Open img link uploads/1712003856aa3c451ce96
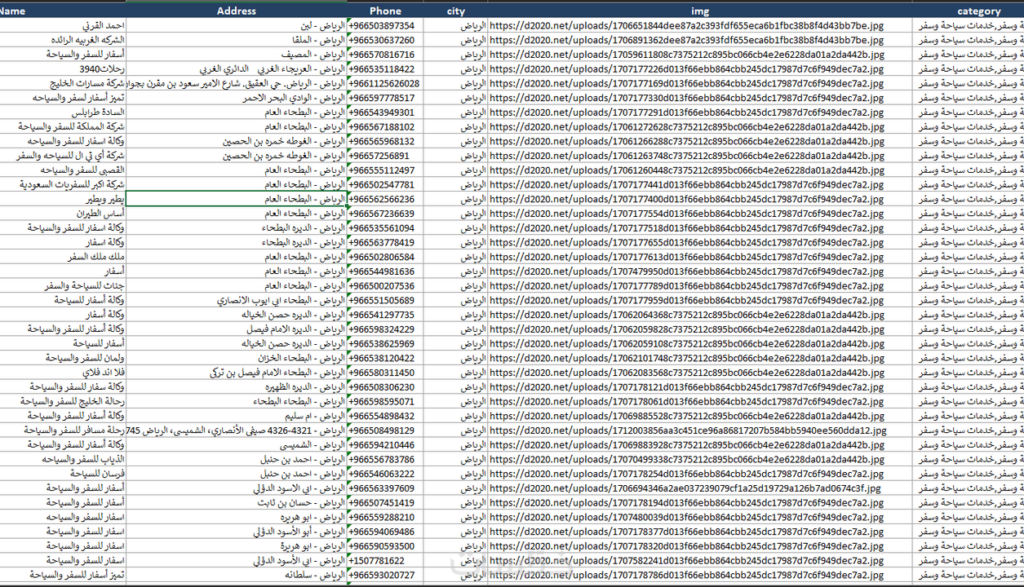The height and width of the screenshot is (587, 1024). pos(688,430)
